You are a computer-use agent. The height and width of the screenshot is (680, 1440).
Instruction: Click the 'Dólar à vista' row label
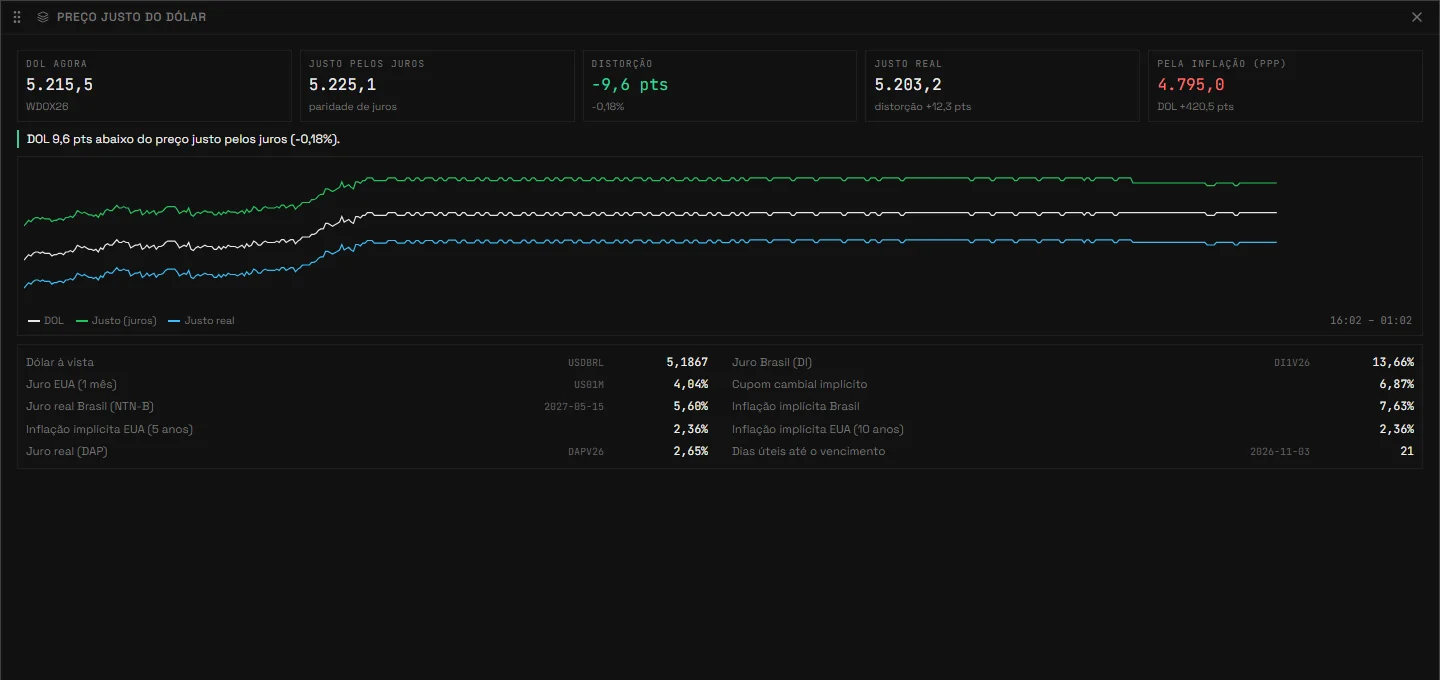tap(60, 362)
